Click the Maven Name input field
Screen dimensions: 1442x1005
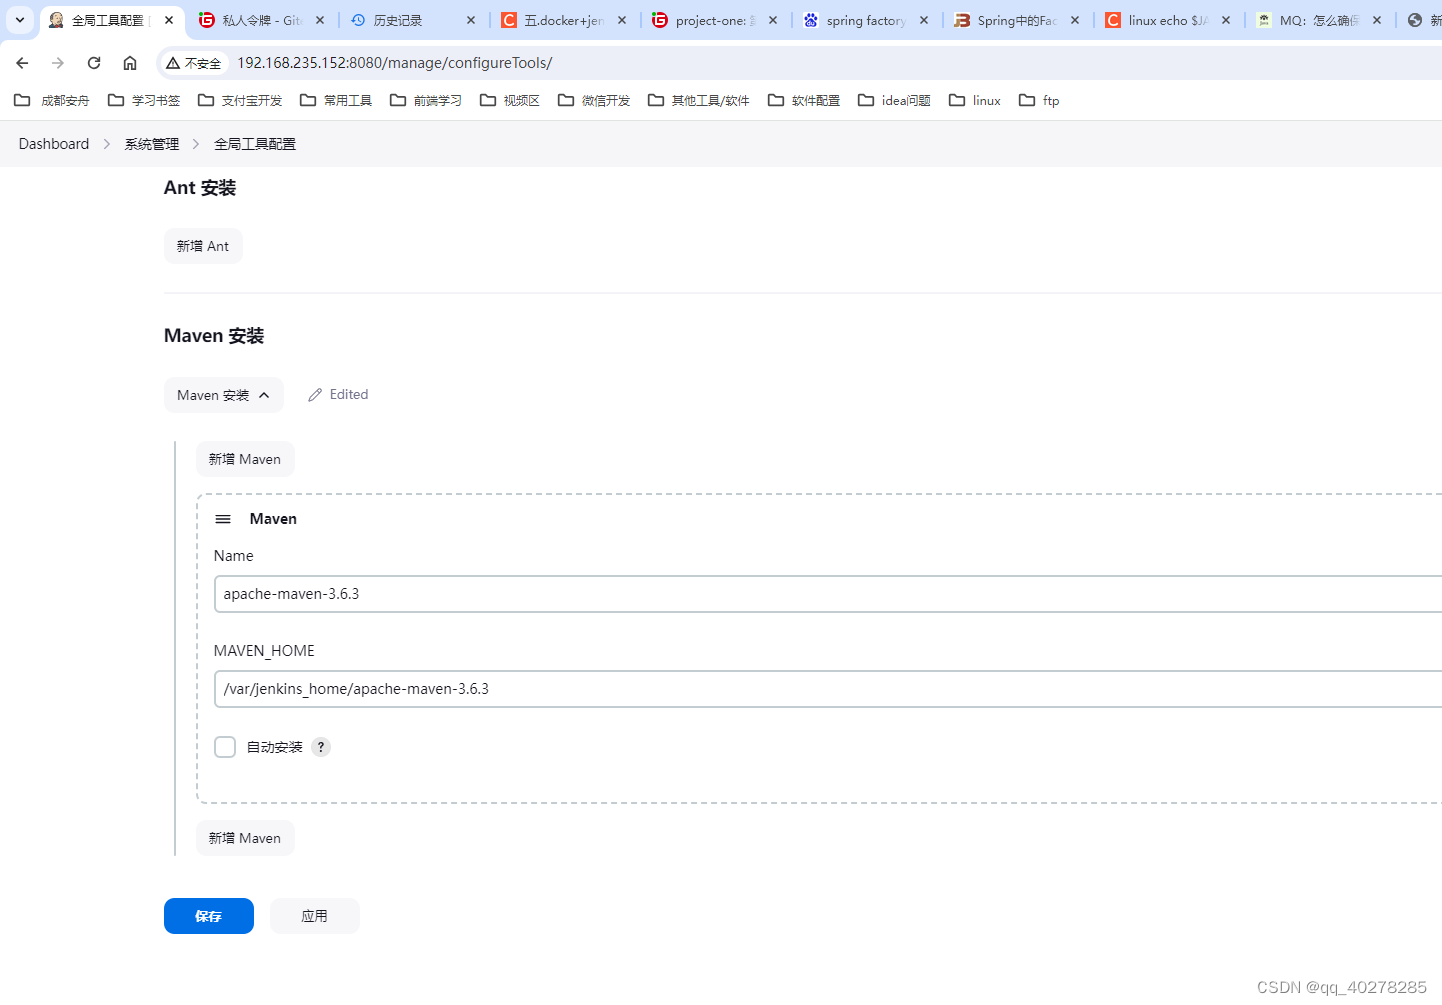(x=828, y=594)
